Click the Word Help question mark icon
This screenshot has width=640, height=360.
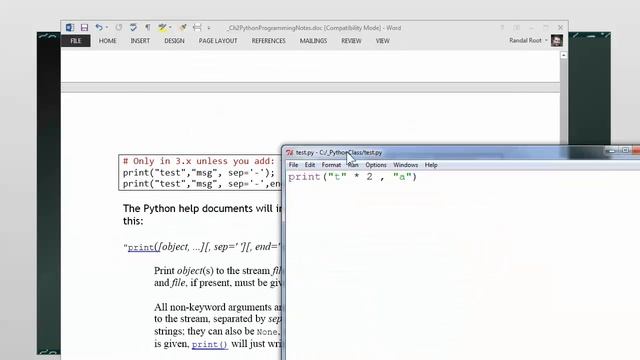(502, 27)
